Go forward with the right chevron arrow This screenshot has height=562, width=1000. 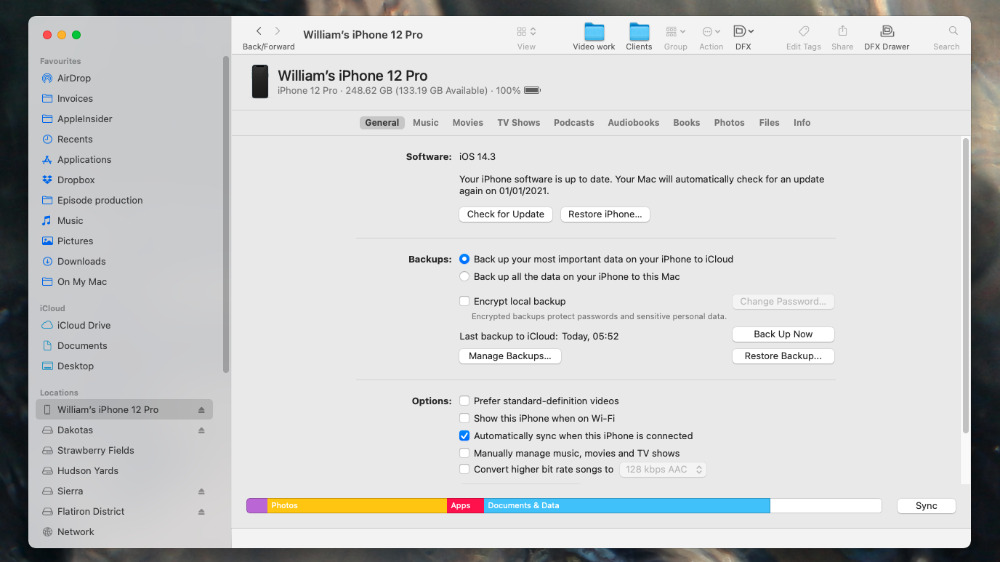coord(277,31)
